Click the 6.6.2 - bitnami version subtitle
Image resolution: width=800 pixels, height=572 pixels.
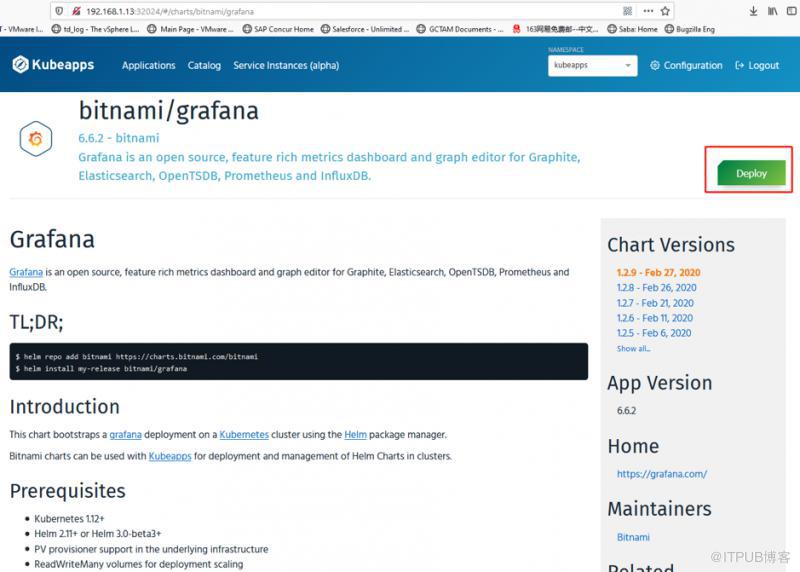point(119,138)
